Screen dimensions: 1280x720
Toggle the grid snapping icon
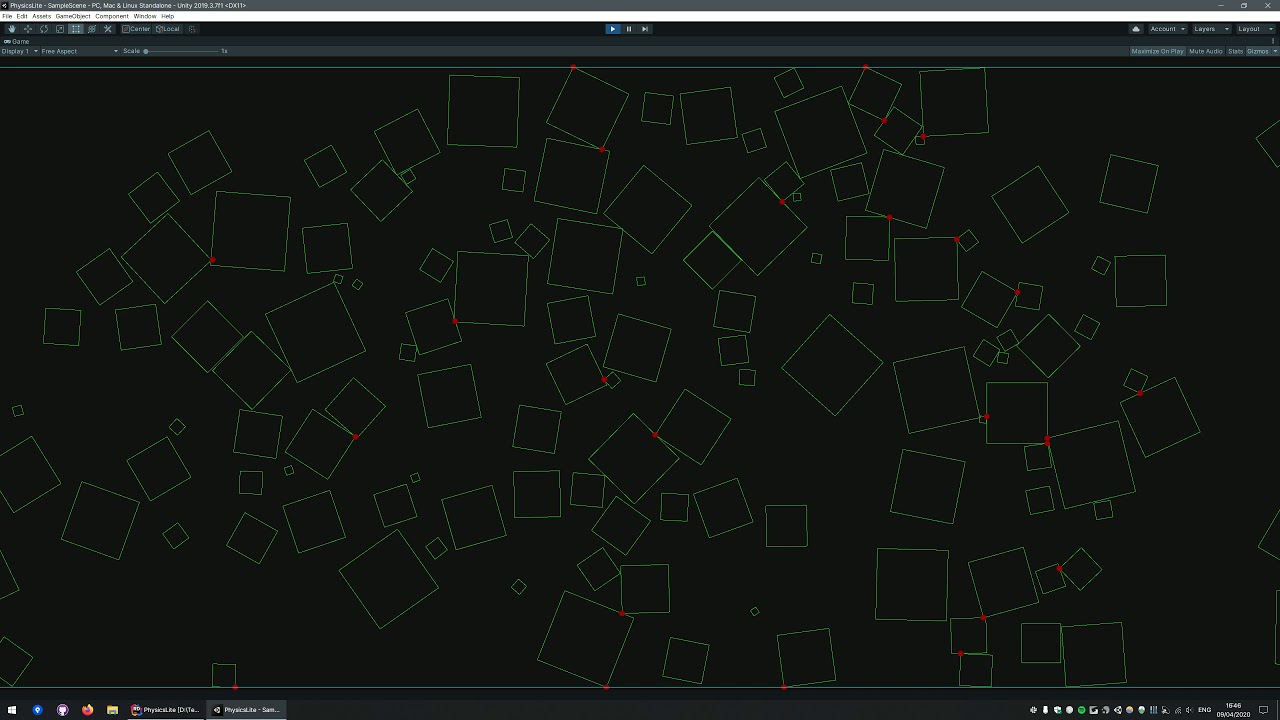192,29
